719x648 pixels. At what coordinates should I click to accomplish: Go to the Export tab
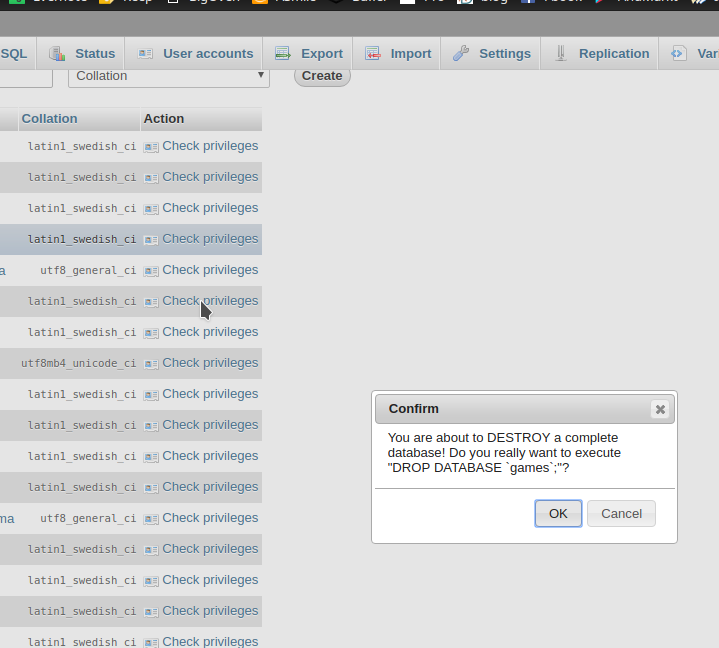pyautogui.click(x=308, y=54)
